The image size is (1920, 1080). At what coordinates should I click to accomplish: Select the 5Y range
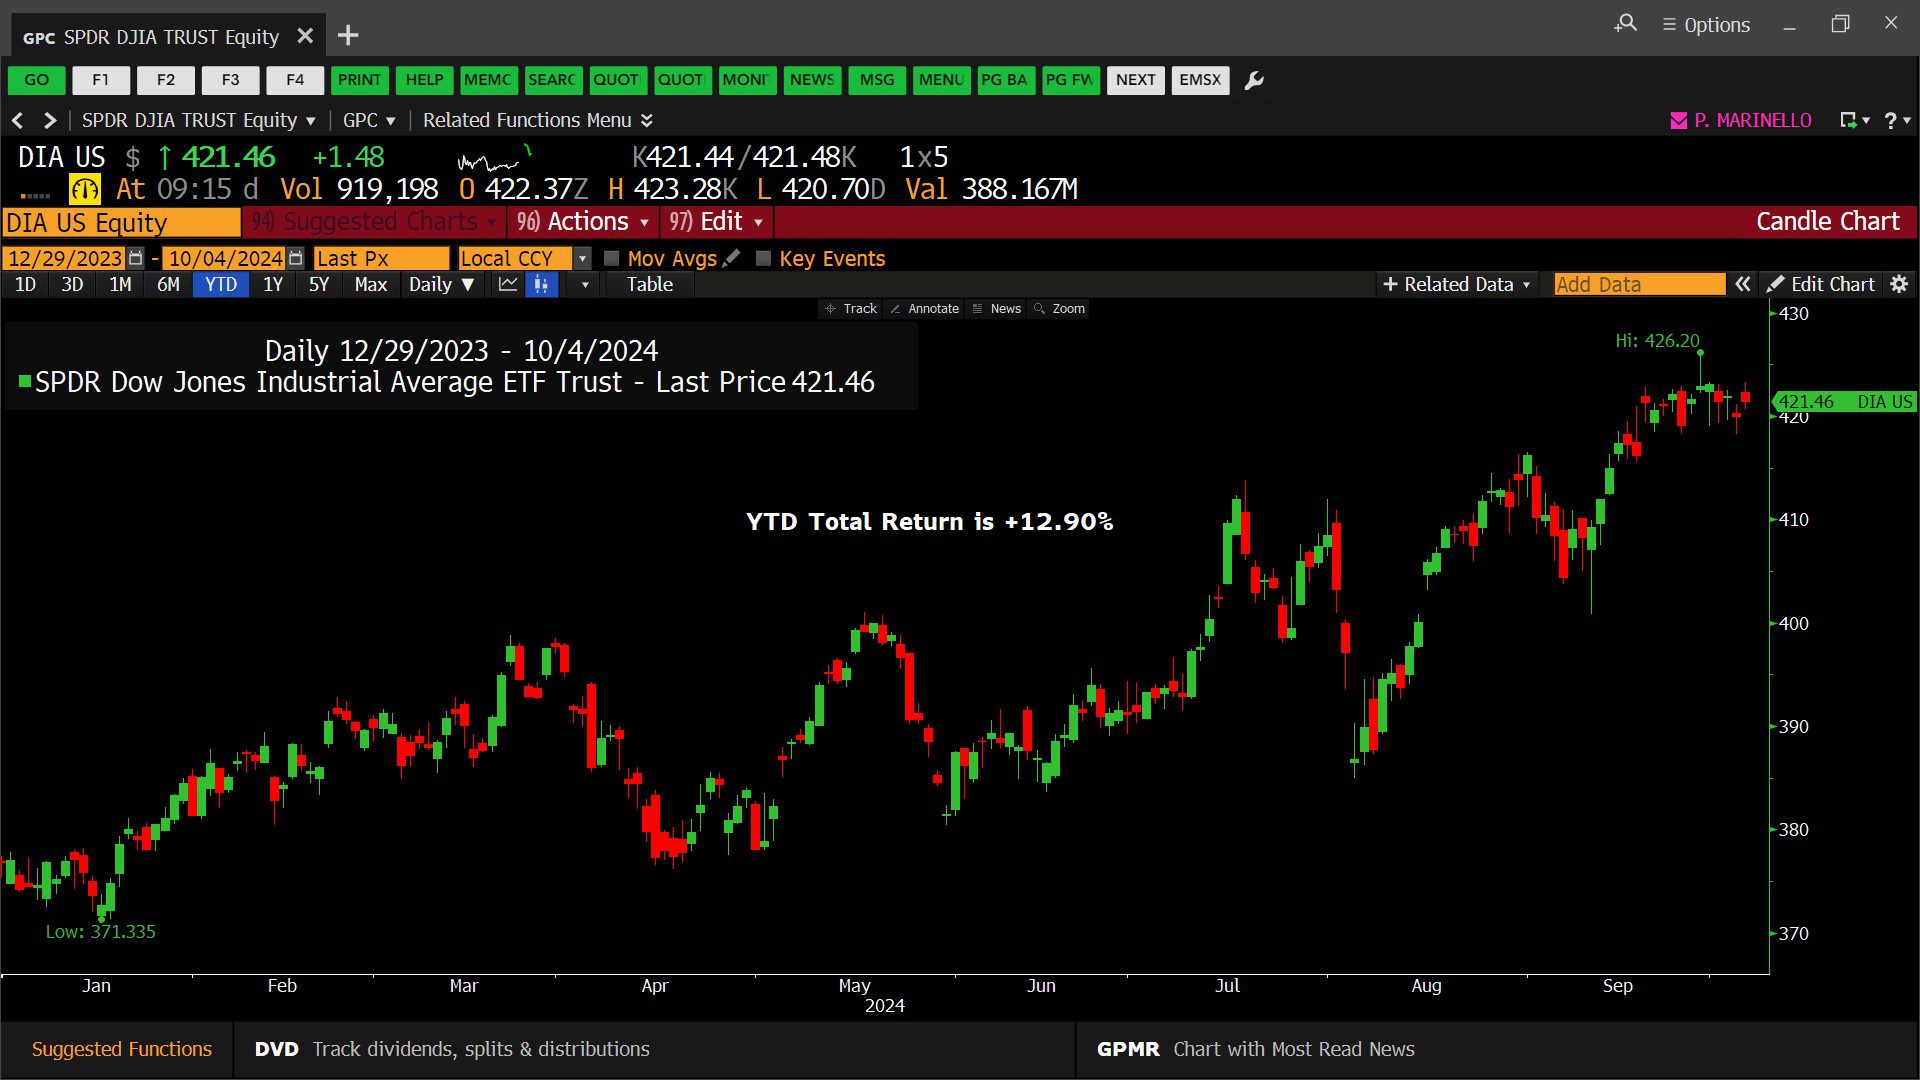pos(319,284)
